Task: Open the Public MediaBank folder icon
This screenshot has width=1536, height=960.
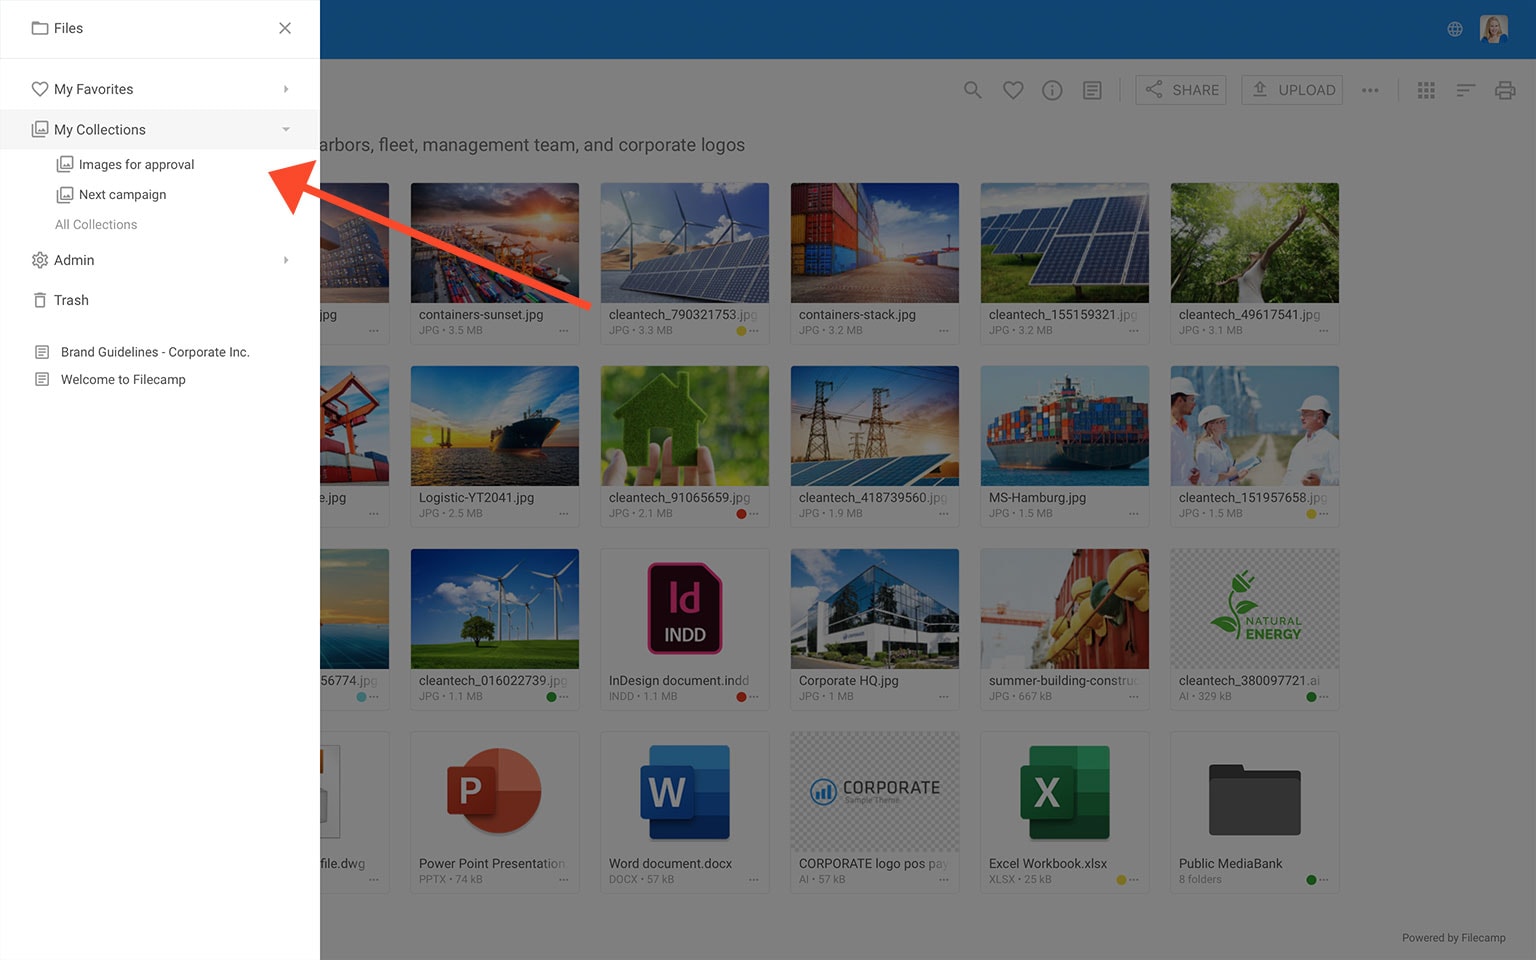Action: tap(1255, 799)
